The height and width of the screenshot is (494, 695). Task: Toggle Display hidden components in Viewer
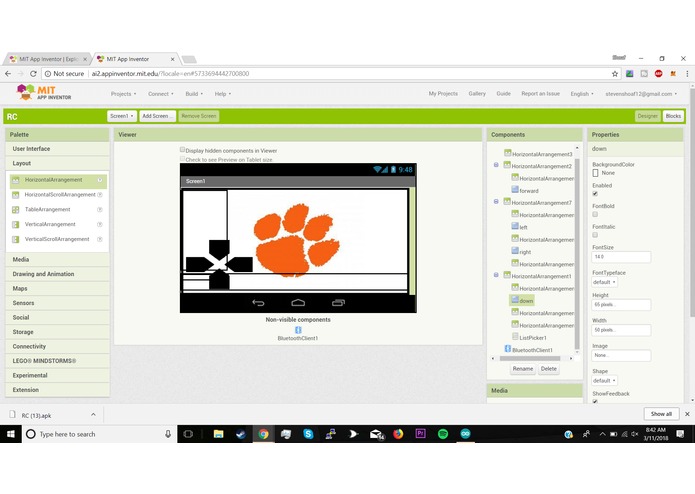click(x=182, y=150)
